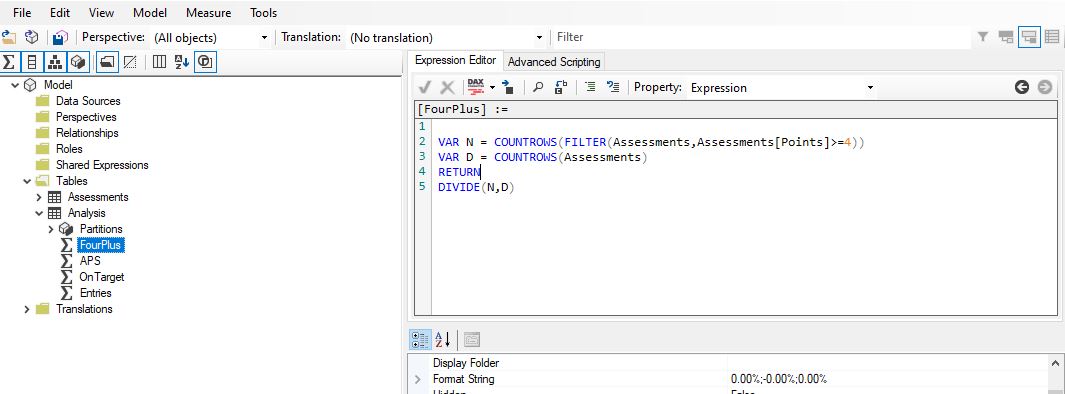Select the Data Sources folder
The height and width of the screenshot is (394, 1065).
point(88,101)
